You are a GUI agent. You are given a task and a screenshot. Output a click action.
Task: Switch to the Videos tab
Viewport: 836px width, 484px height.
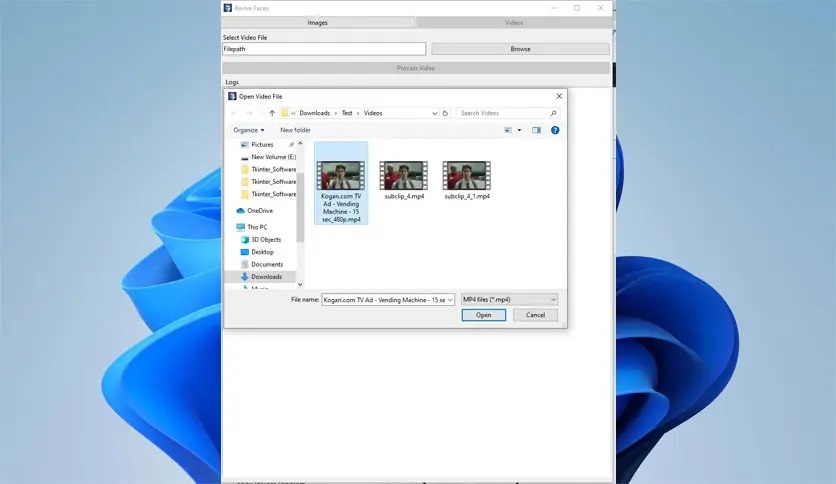514,23
